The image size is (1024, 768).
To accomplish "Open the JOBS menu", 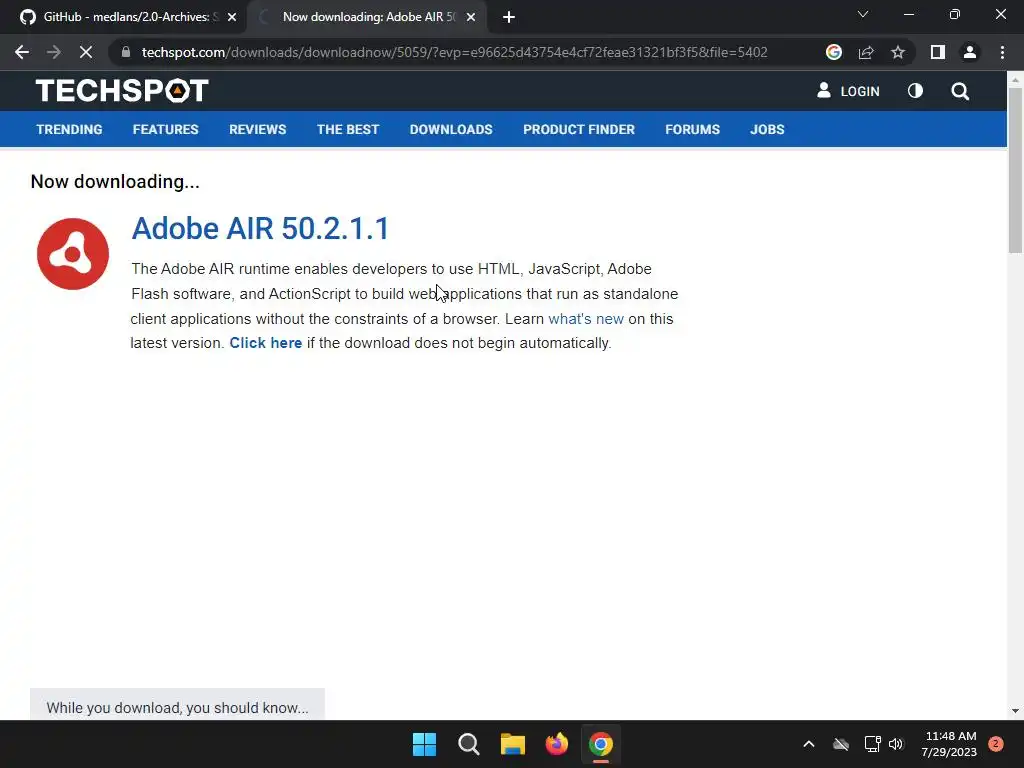I will pyautogui.click(x=767, y=129).
